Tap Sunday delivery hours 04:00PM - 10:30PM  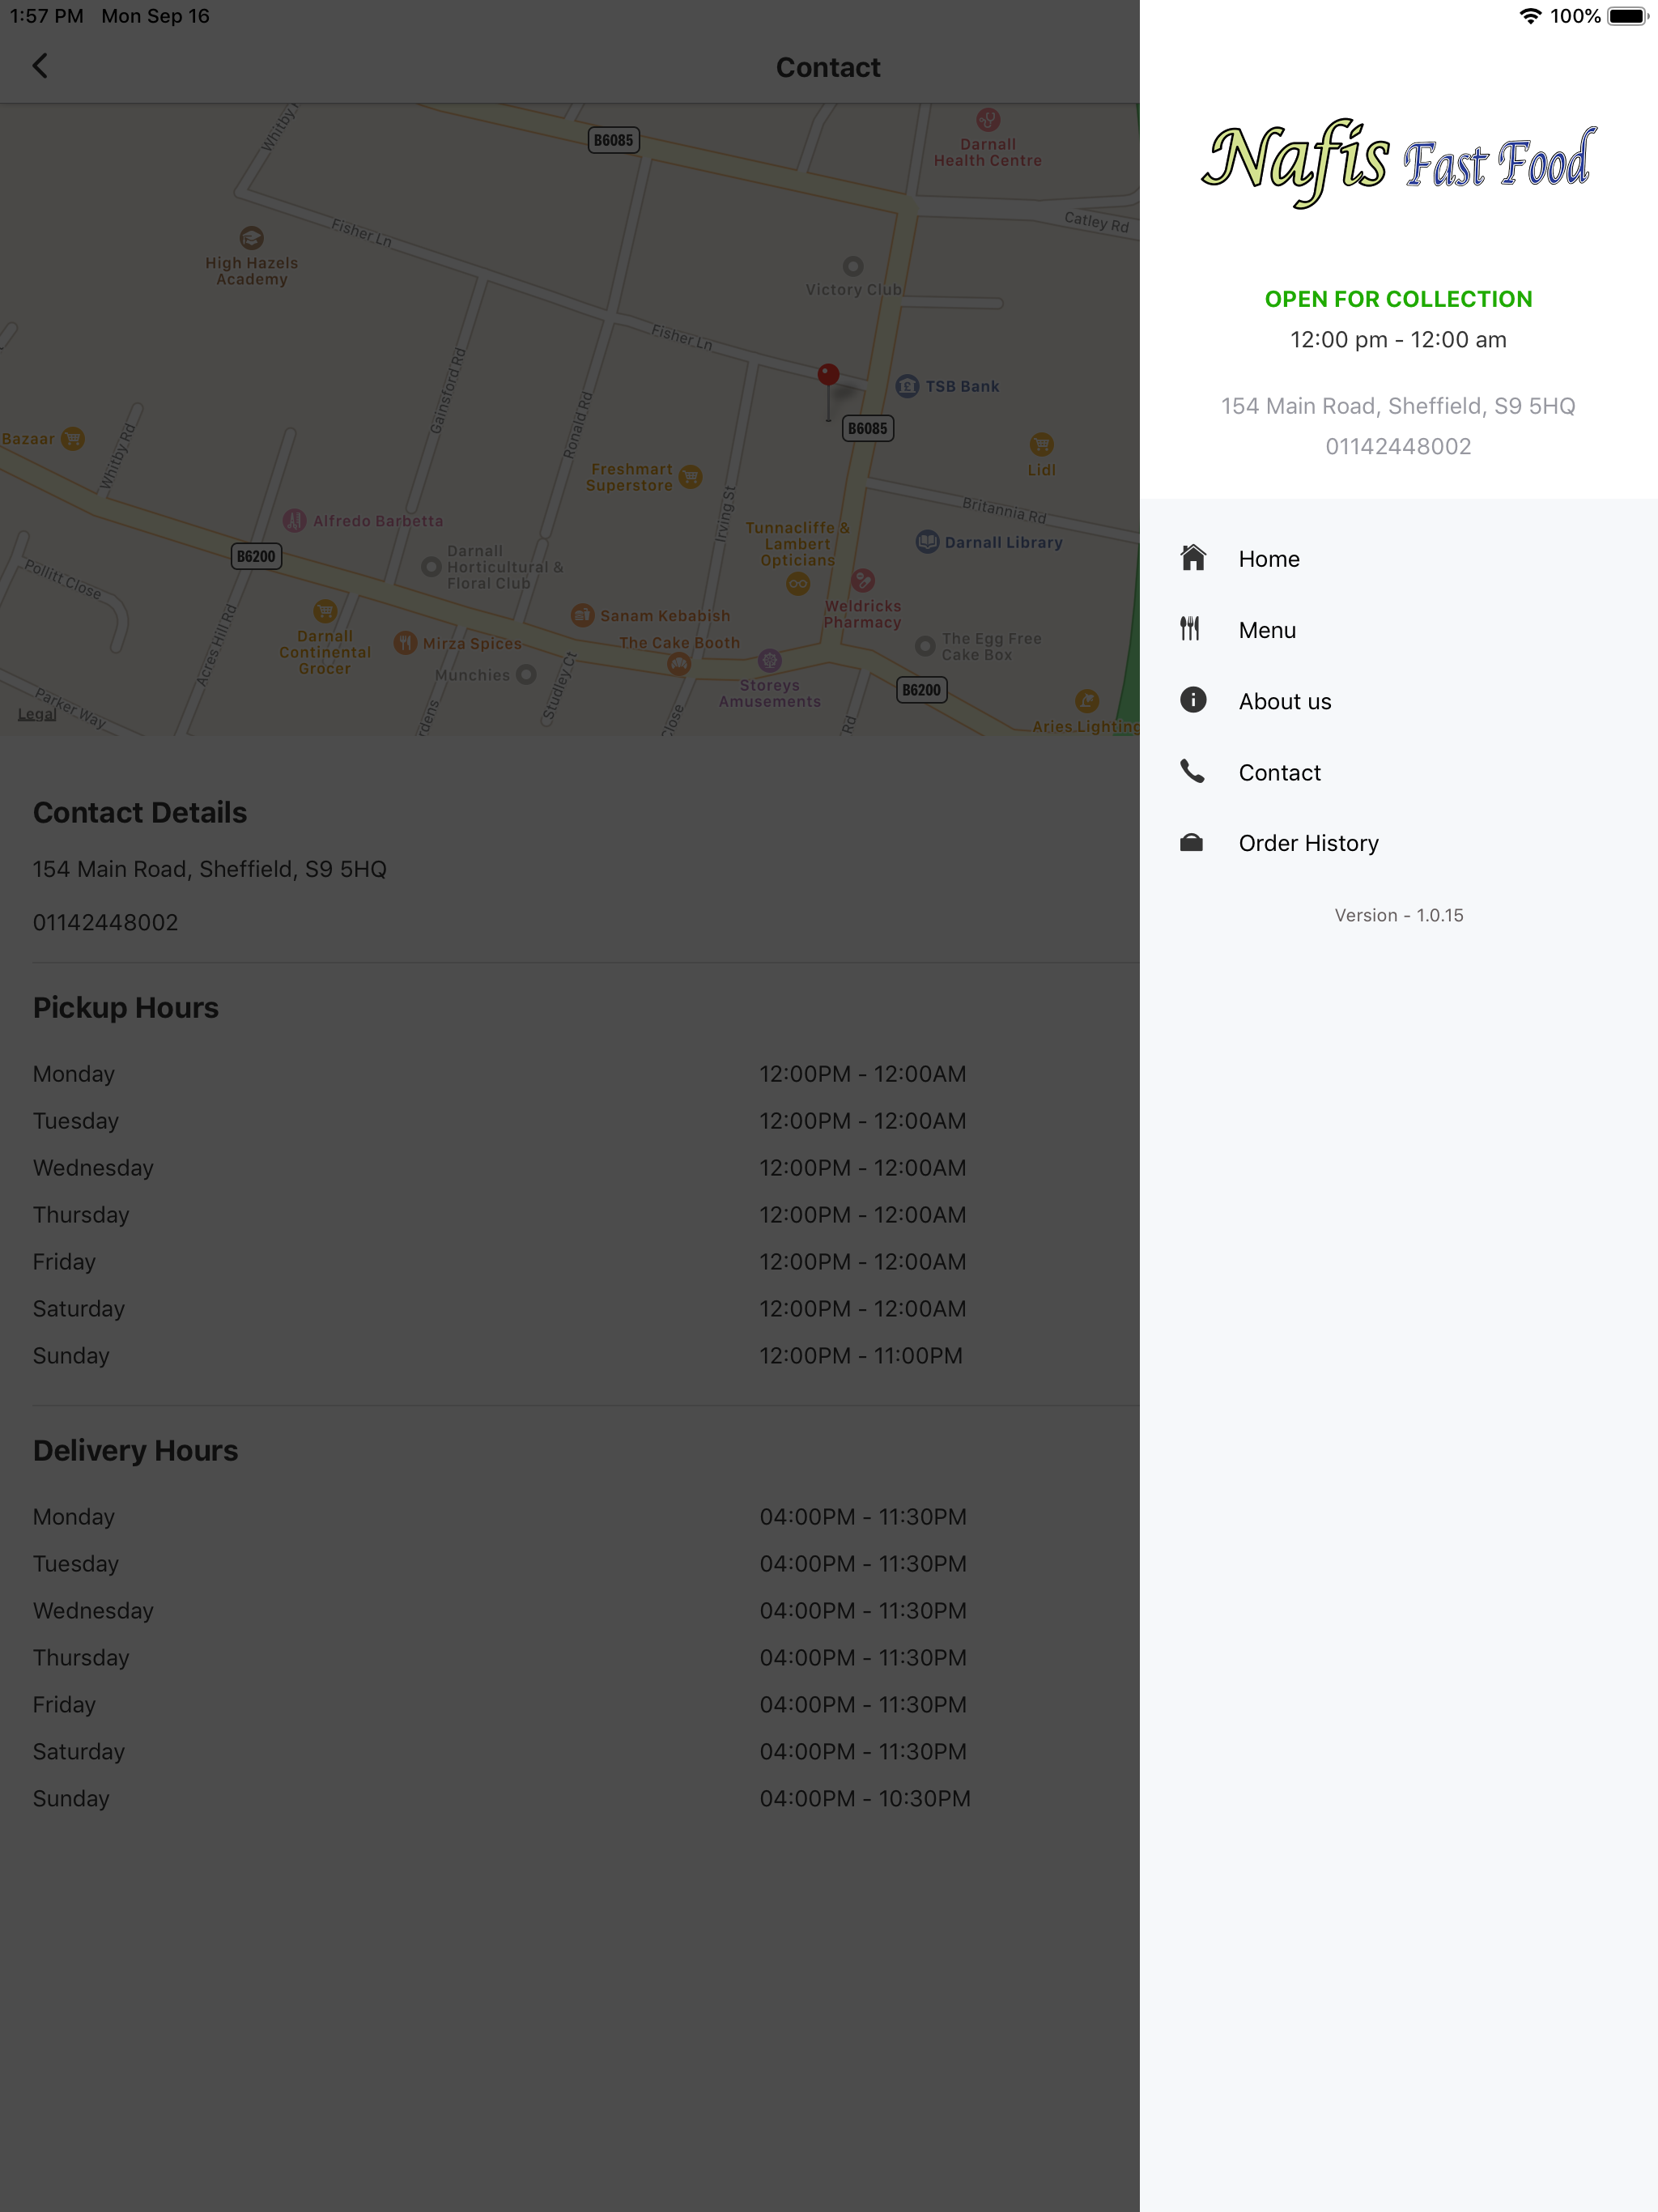click(x=864, y=1799)
